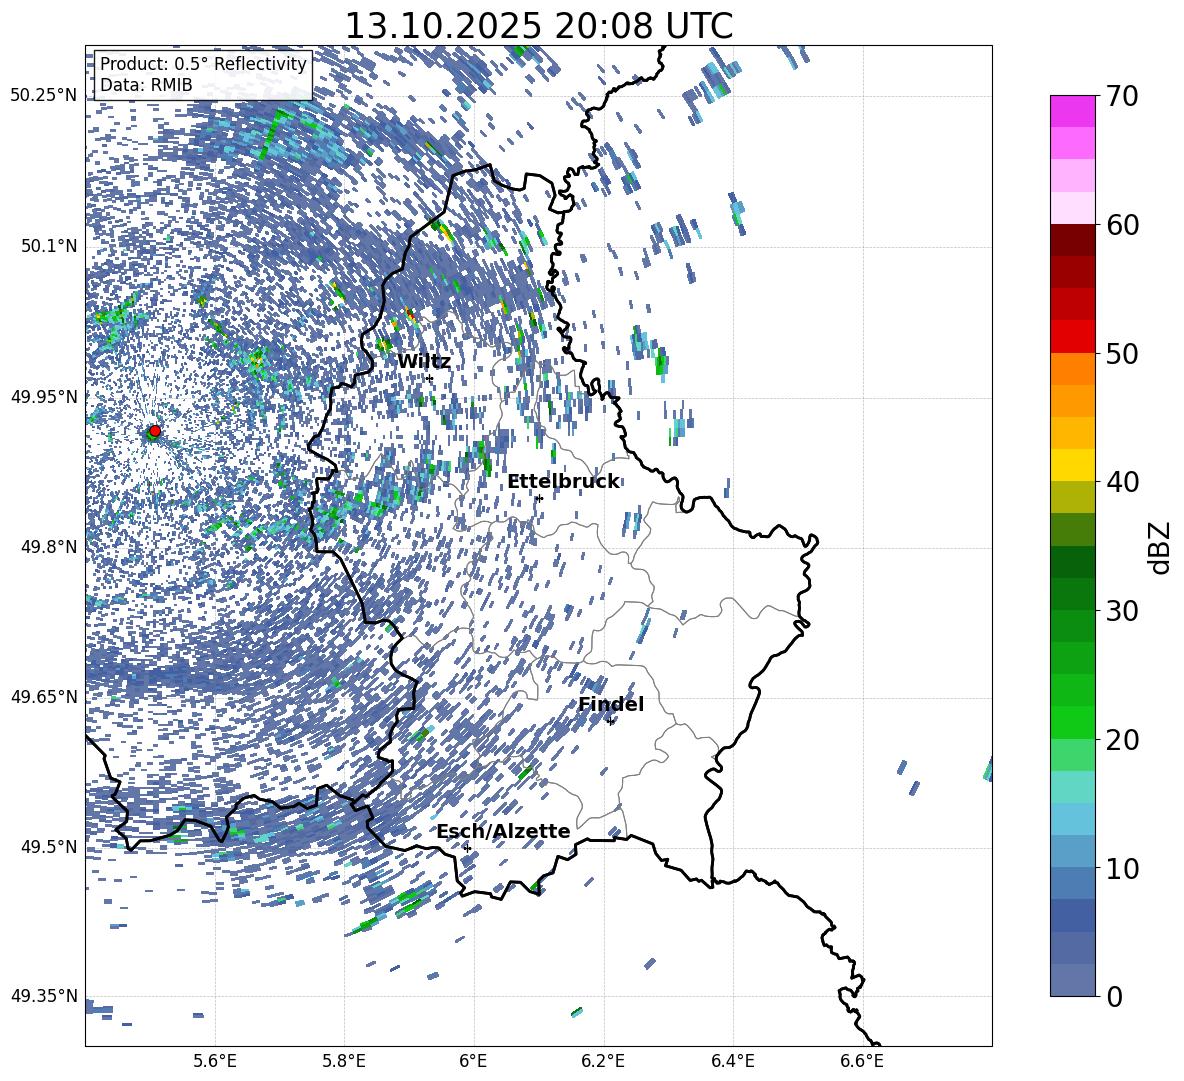This screenshot has width=1184, height=1081.
Task: Click the Findel location label
Action: pyautogui.click(x=611, y=704)
